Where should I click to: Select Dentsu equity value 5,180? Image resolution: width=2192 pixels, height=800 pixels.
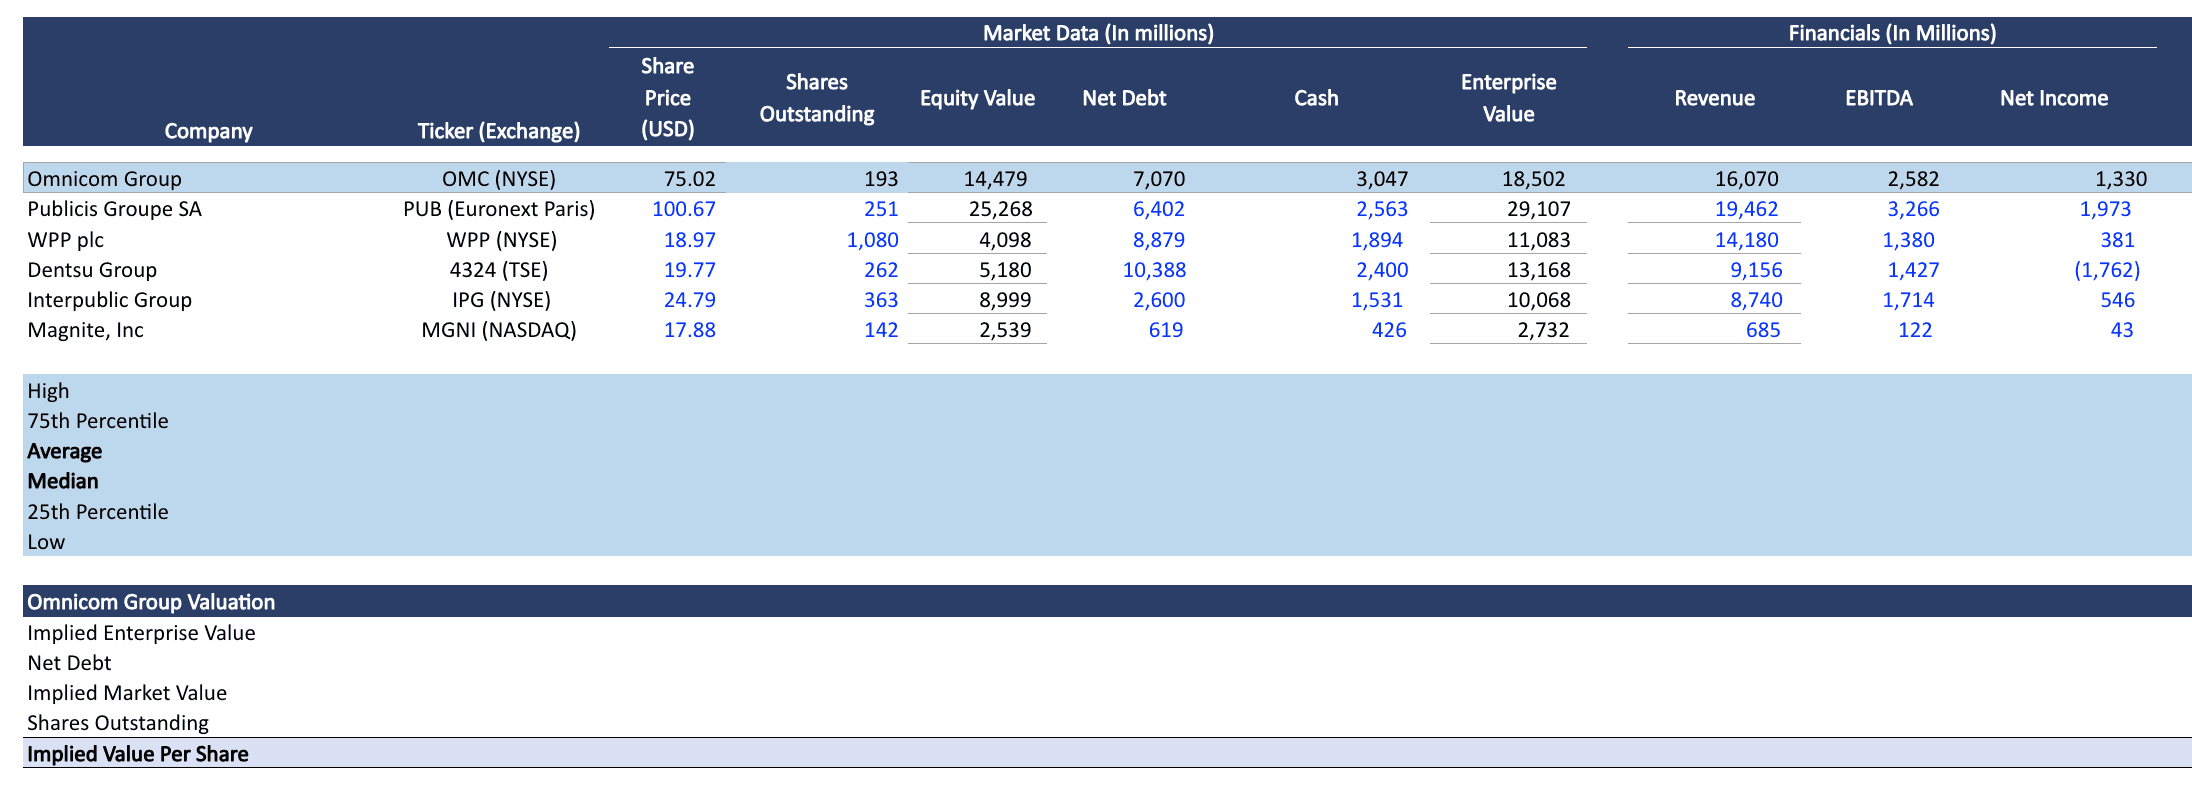tap(1005, 270)
